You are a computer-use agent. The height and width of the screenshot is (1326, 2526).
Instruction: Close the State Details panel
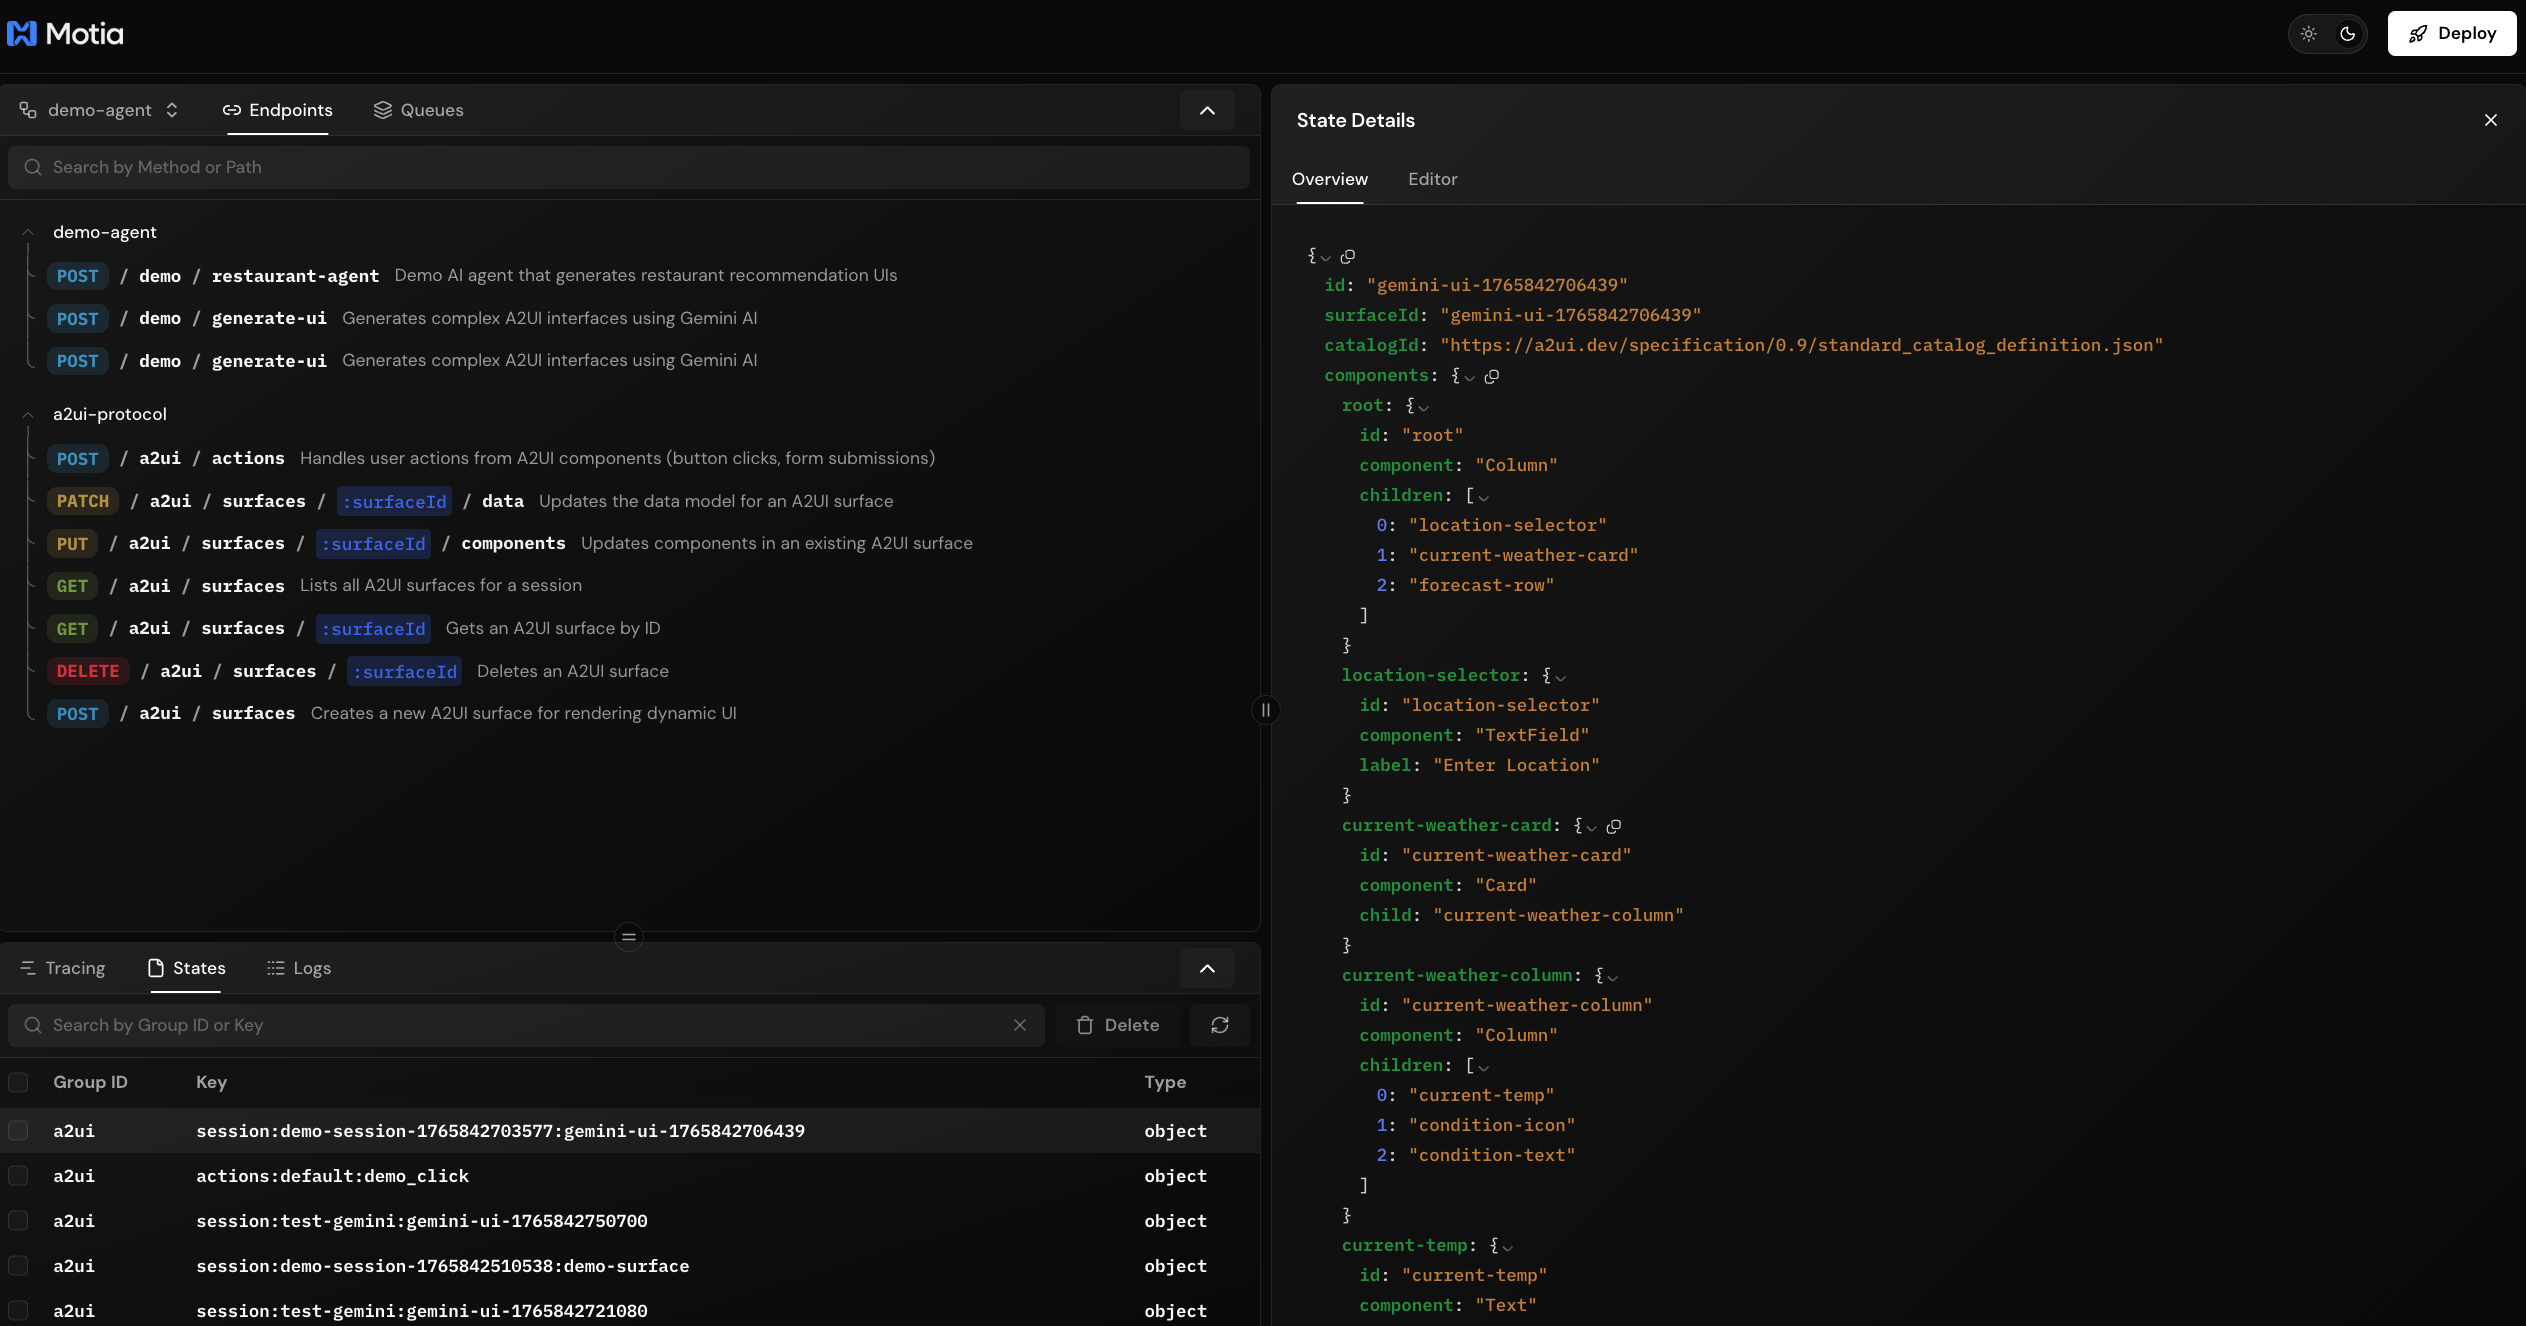[x=2490, y=120]
